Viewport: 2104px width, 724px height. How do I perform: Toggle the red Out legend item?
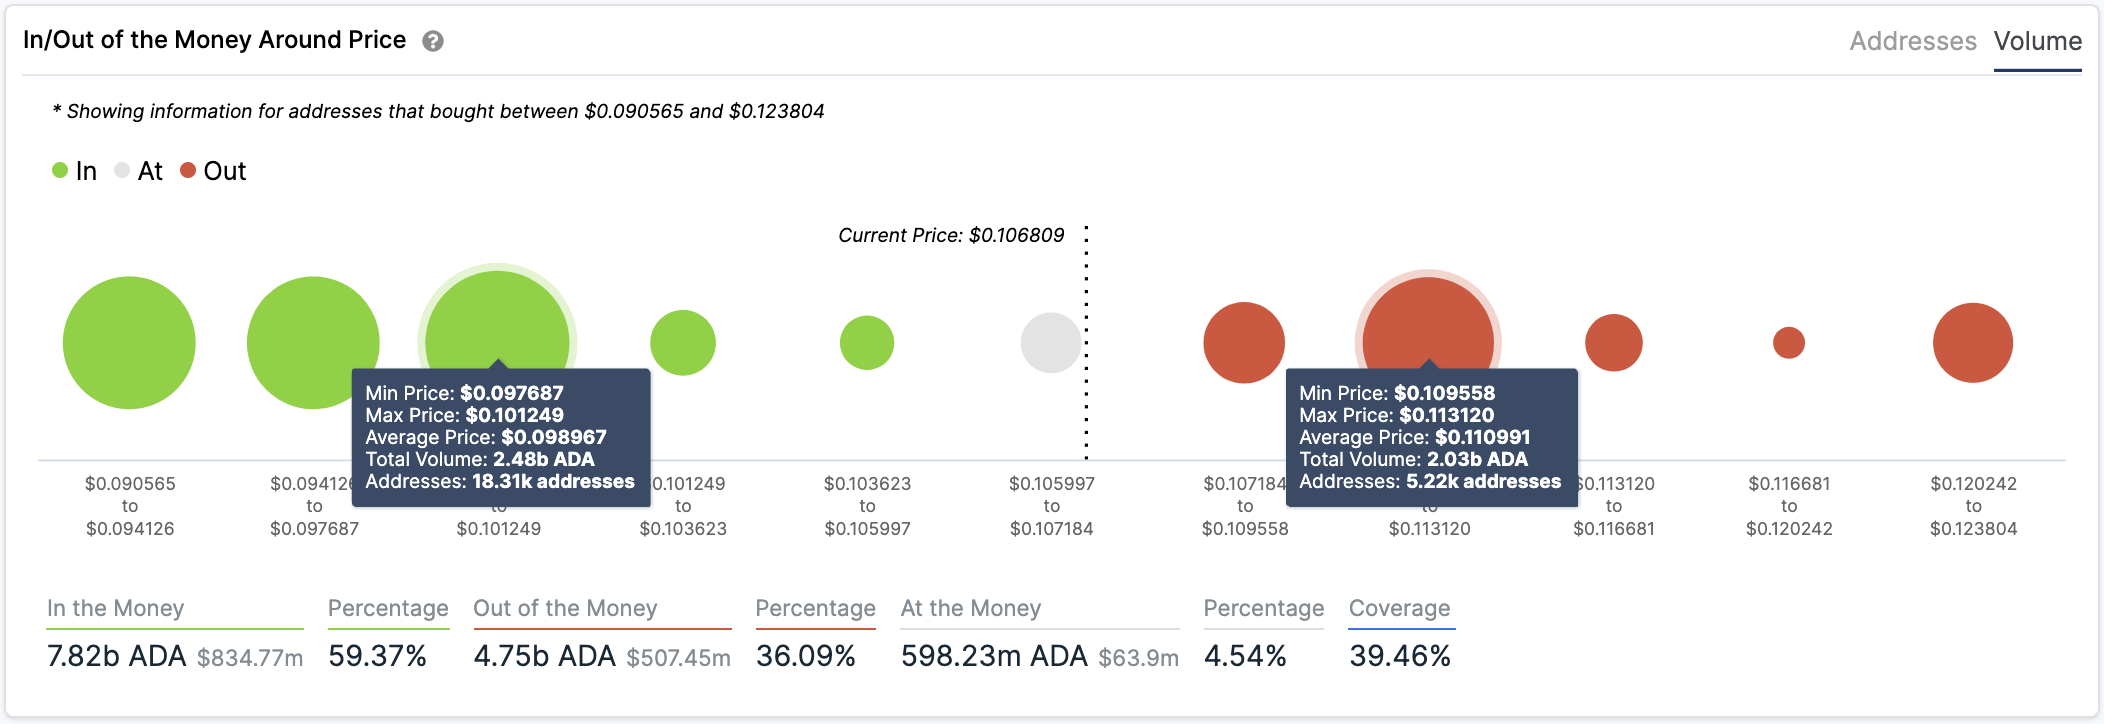point(213,171)
